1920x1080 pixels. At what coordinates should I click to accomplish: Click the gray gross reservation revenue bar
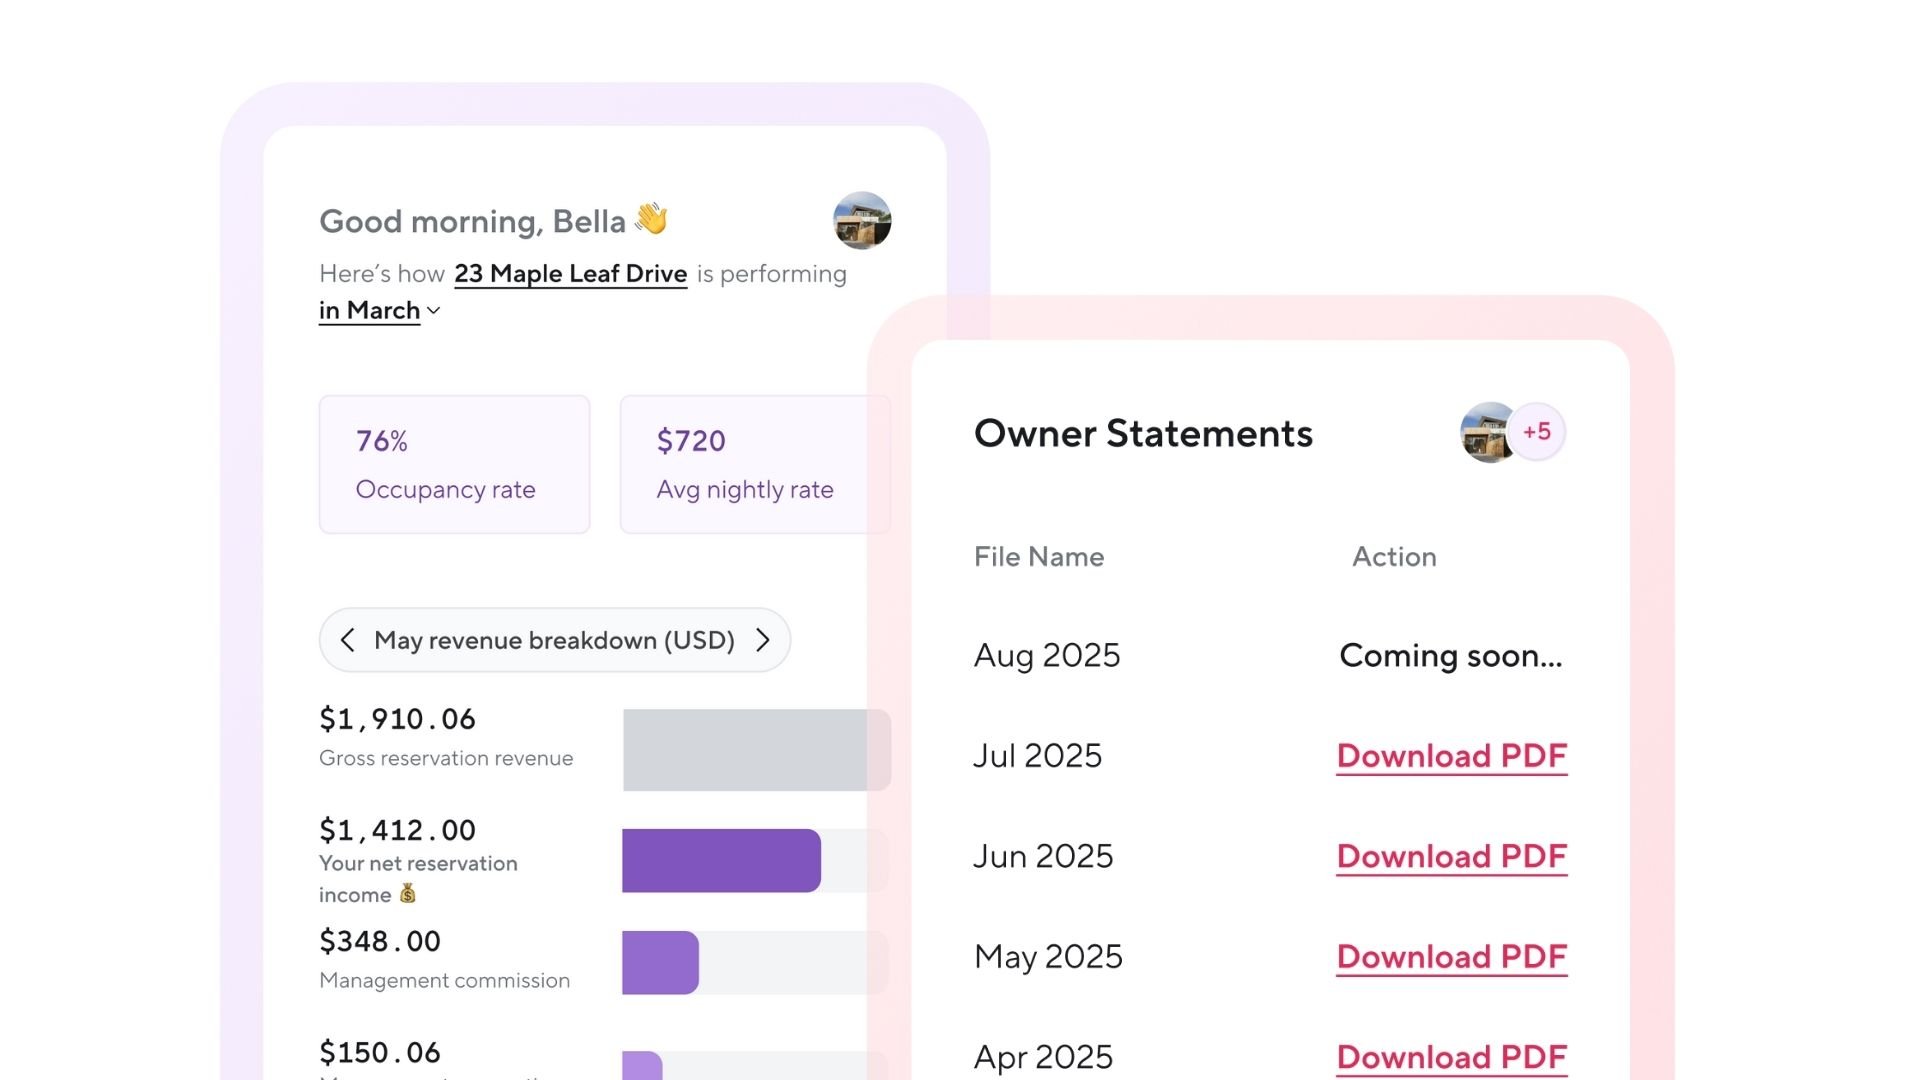click(744, 750)
